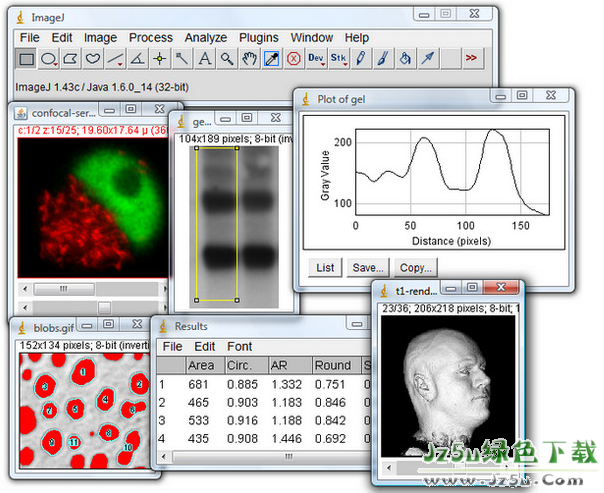Click left arrow of Results scrollbar
Viewport: 604px width, 493px height.
pyautogui.click(x=164, y=457)
